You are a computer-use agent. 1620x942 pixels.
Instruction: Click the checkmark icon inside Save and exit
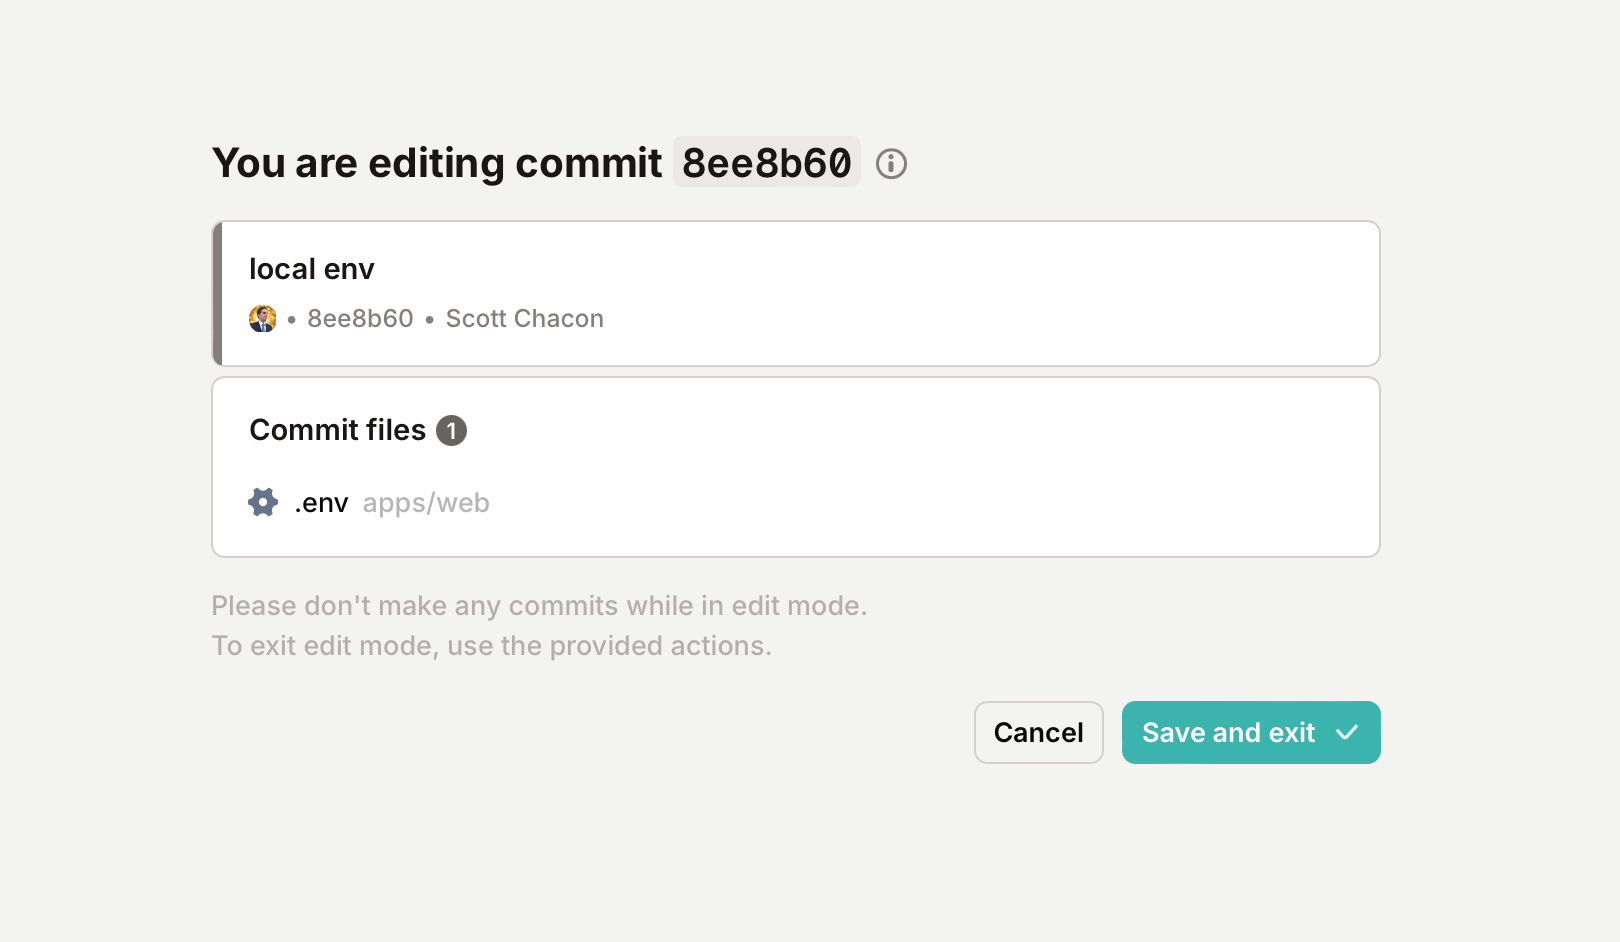point(1347,732)
